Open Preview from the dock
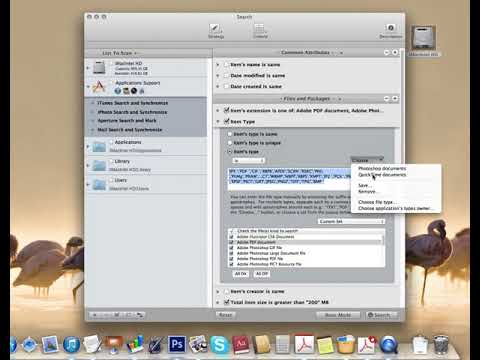The height and width of the screenshot is (360, 480). click(50, 344)
